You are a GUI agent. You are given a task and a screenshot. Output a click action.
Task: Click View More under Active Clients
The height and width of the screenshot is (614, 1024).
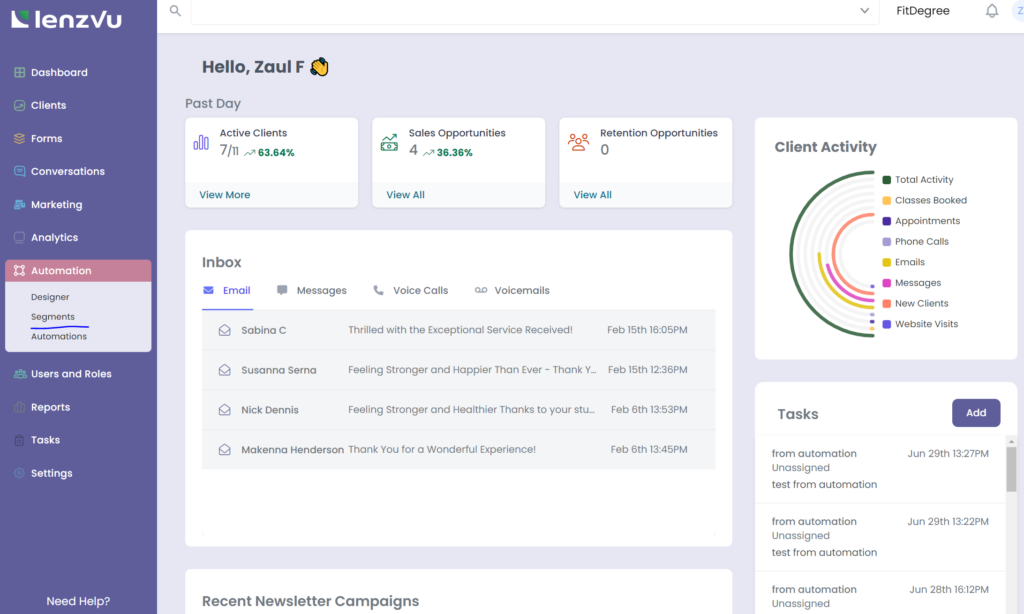tap(225, 195)
